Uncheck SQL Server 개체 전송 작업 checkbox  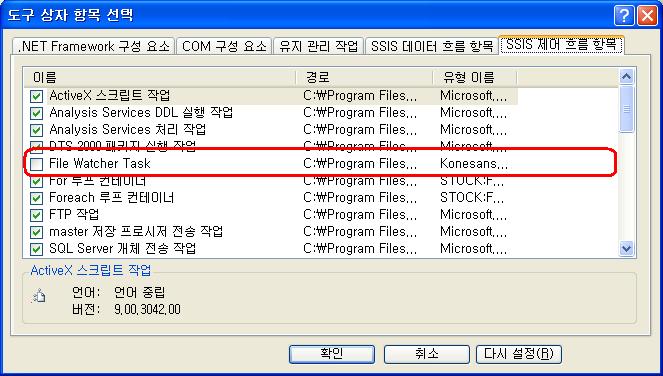coord(36,249)
